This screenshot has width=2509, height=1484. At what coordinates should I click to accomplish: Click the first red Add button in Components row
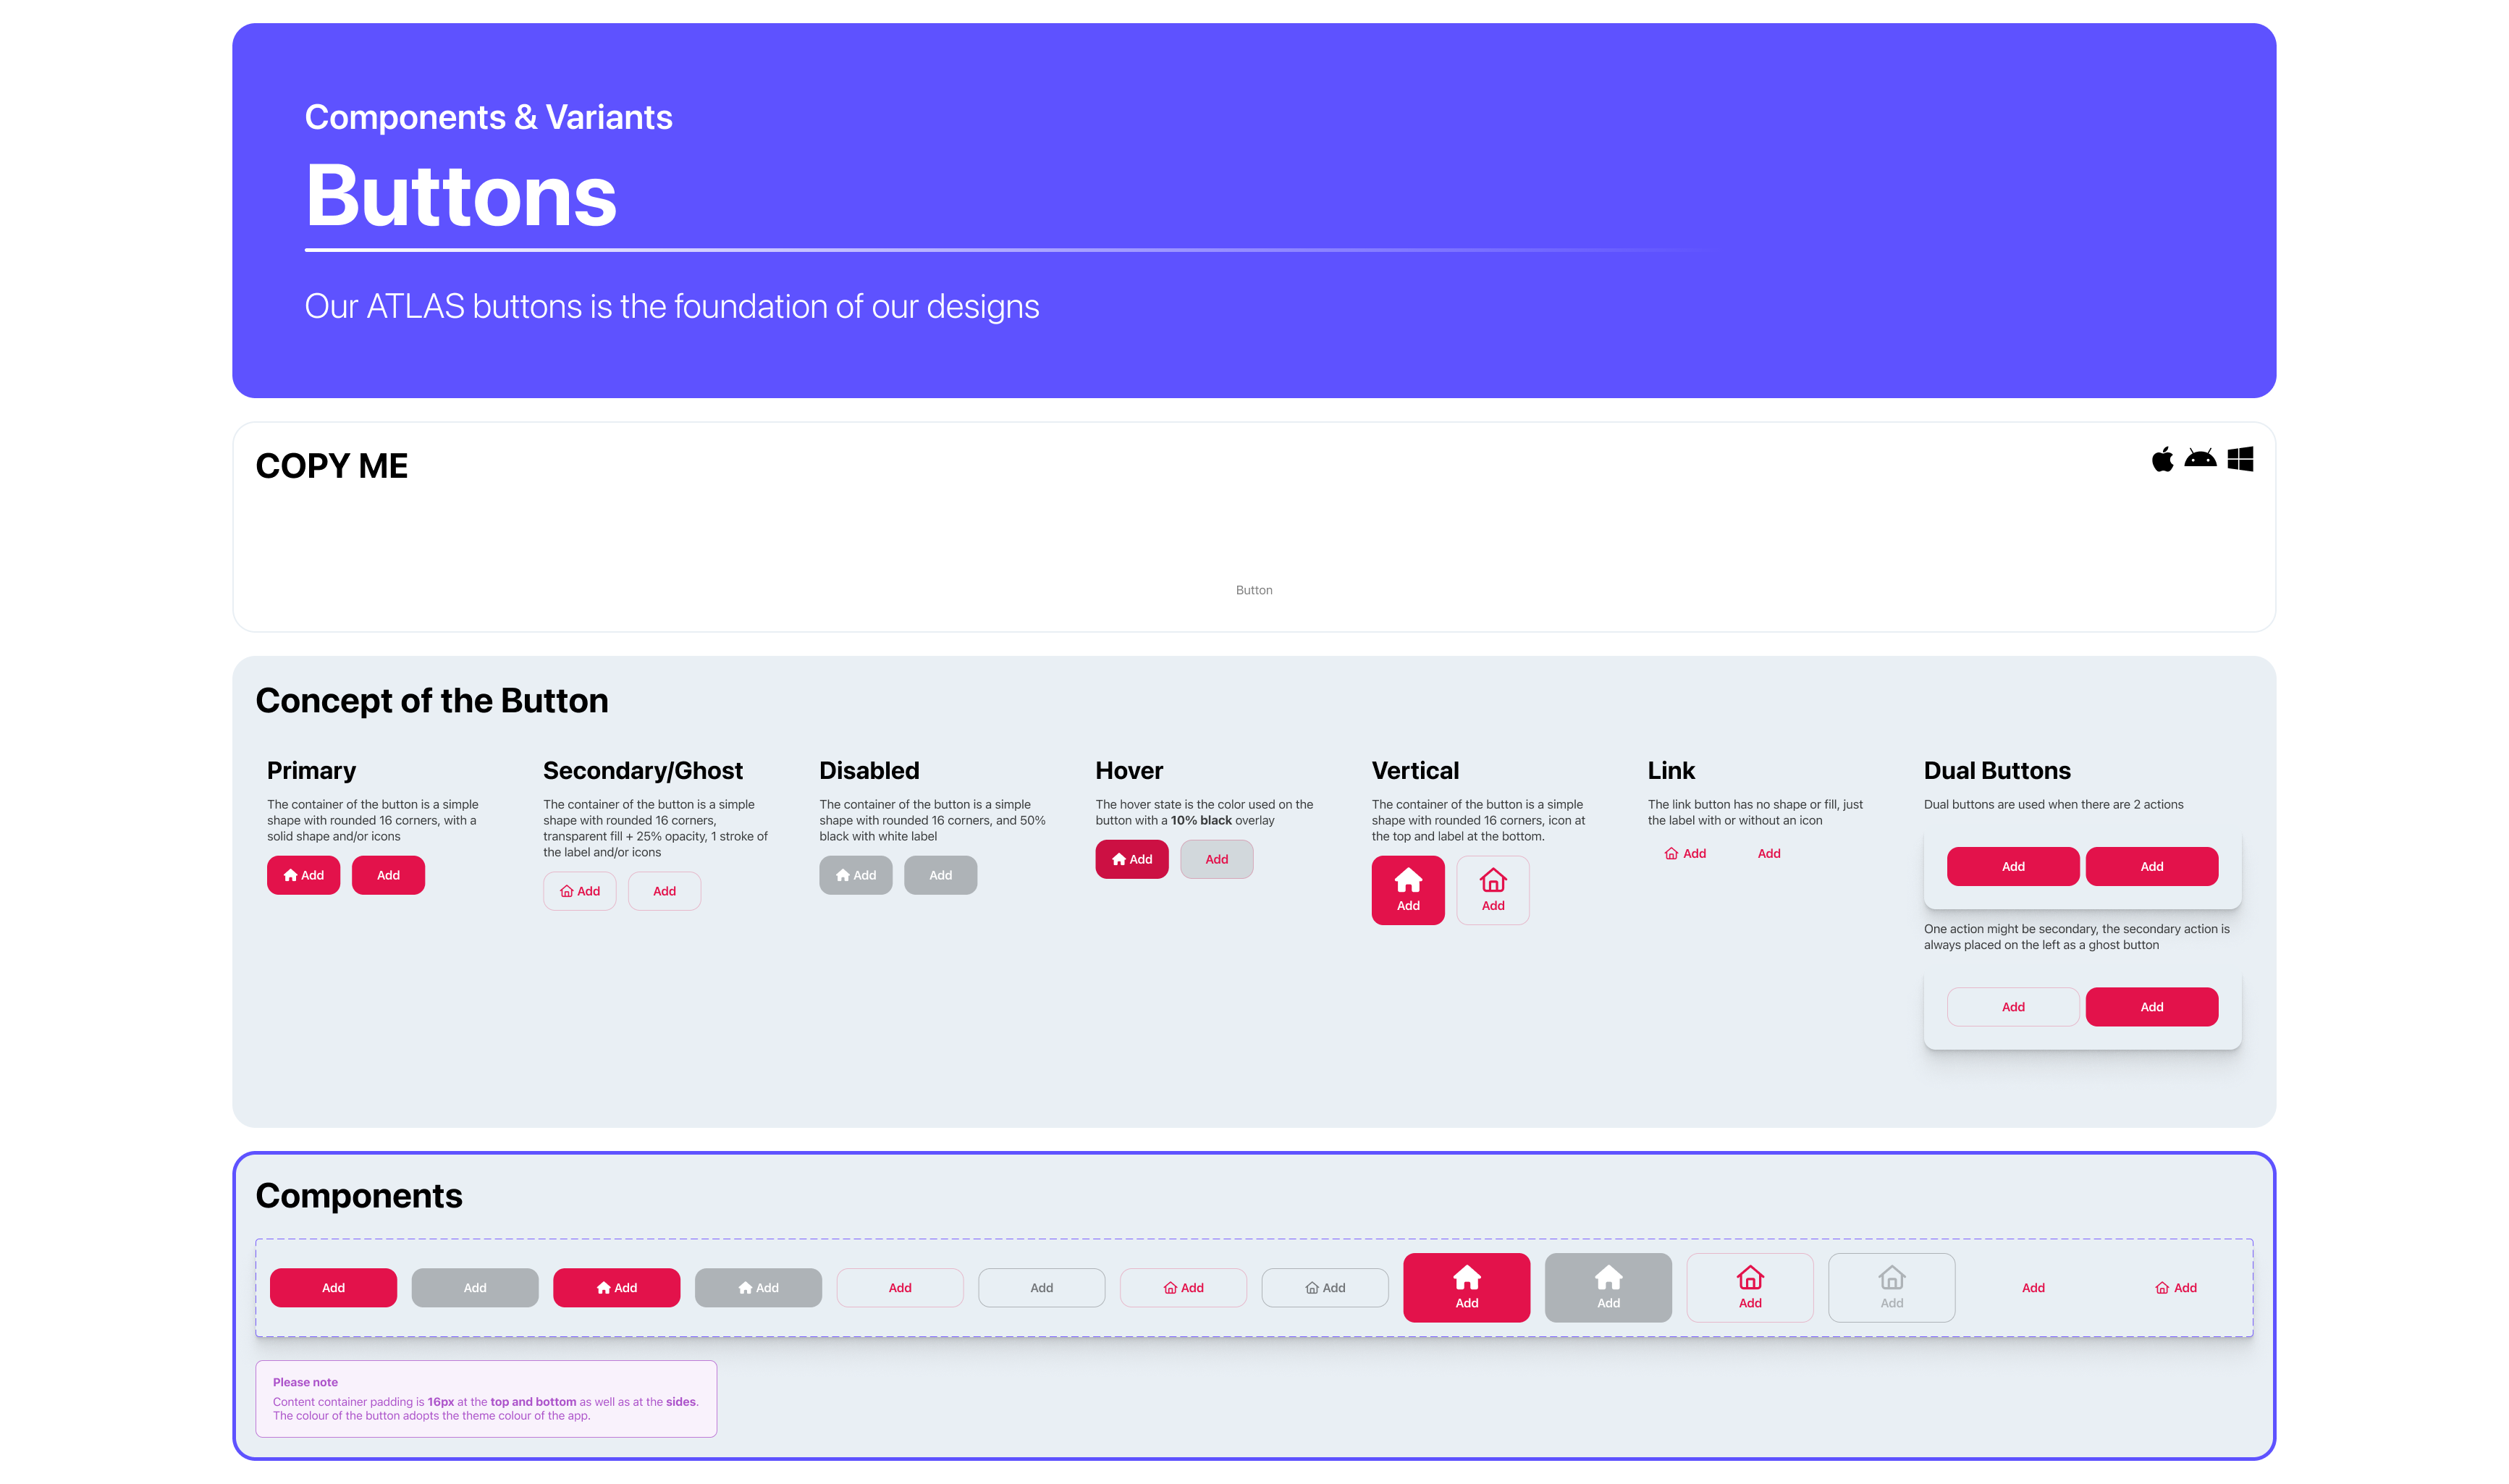[333, 1287]
